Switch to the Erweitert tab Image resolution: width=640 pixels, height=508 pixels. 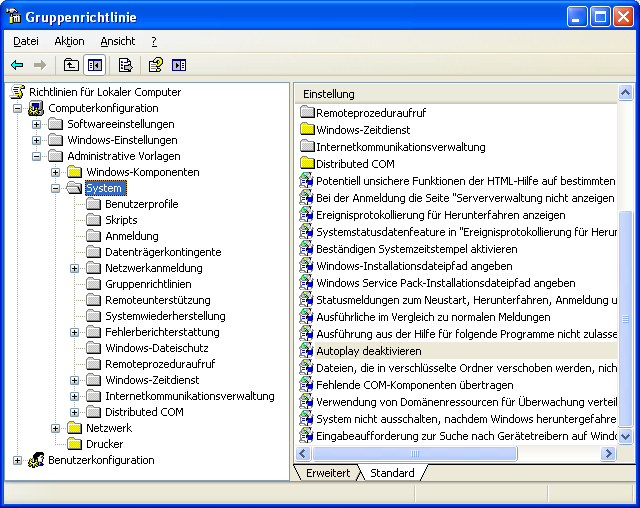coord(328,473)
